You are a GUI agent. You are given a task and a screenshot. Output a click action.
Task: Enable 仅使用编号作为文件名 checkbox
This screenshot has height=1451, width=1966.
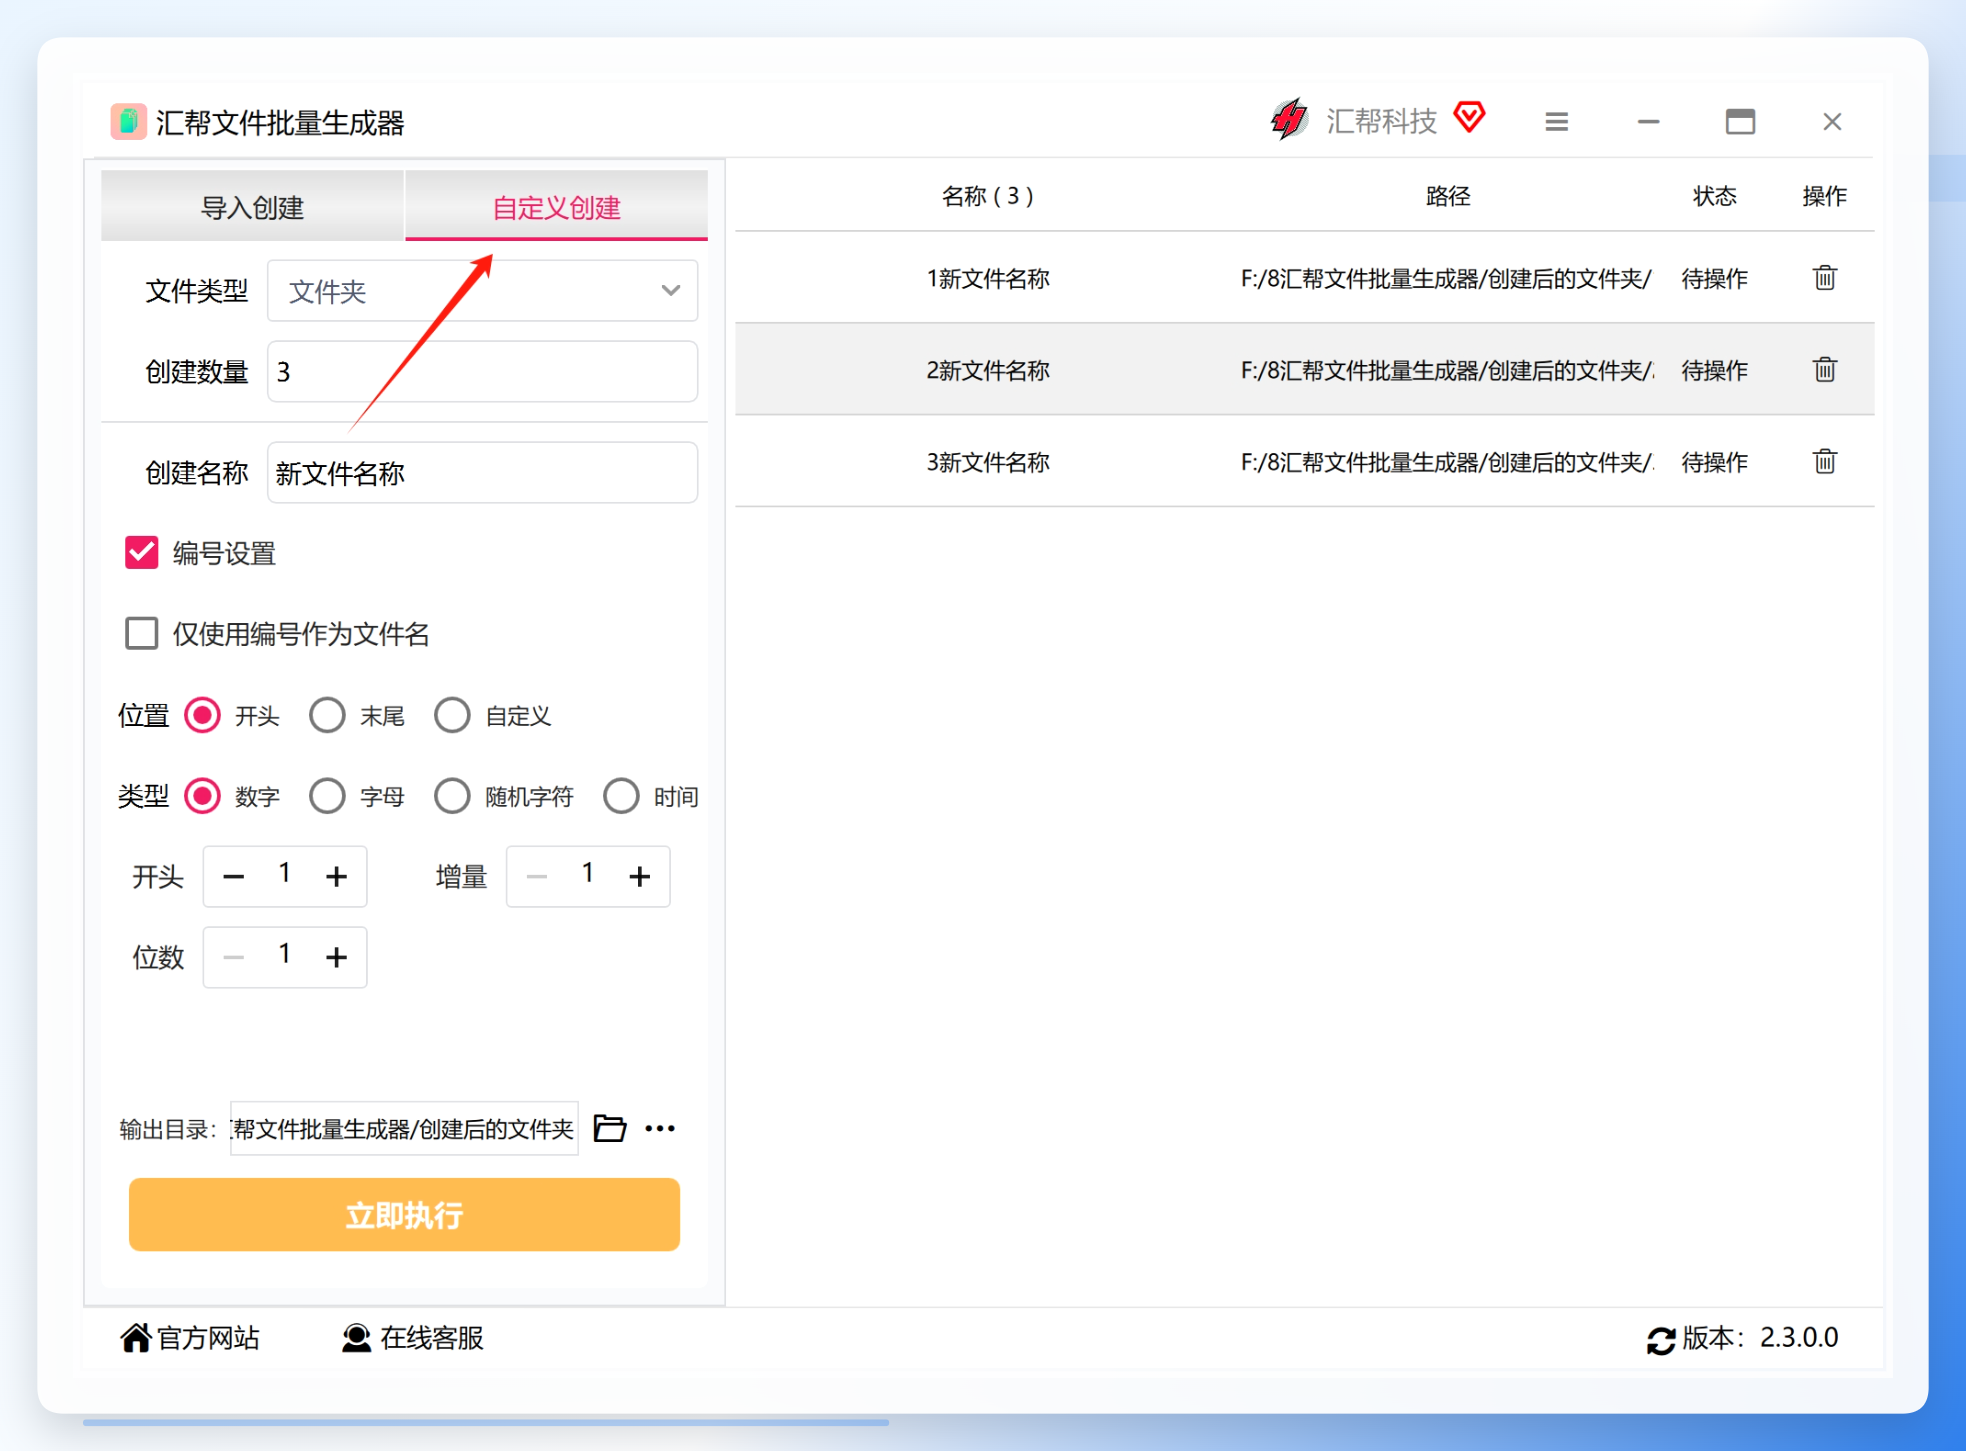coord(141,633)
